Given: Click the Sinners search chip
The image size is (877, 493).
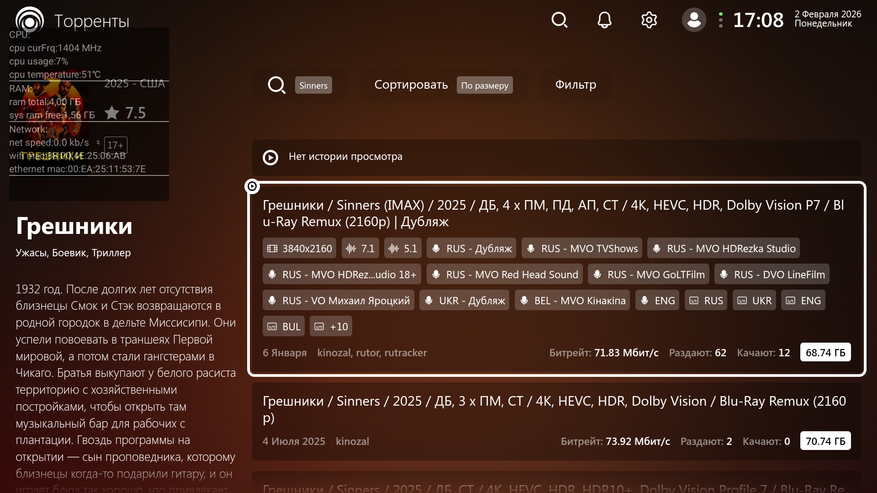Looking at the screenshot, I should [313, 85].
